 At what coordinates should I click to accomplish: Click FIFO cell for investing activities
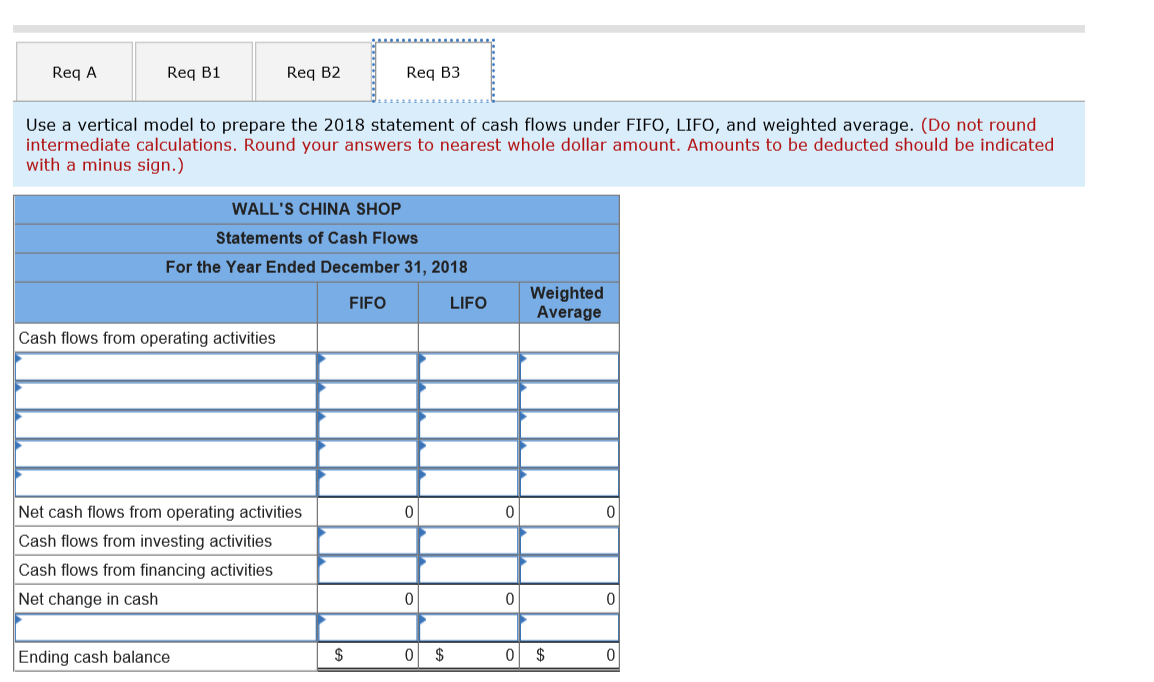(367, 541)
